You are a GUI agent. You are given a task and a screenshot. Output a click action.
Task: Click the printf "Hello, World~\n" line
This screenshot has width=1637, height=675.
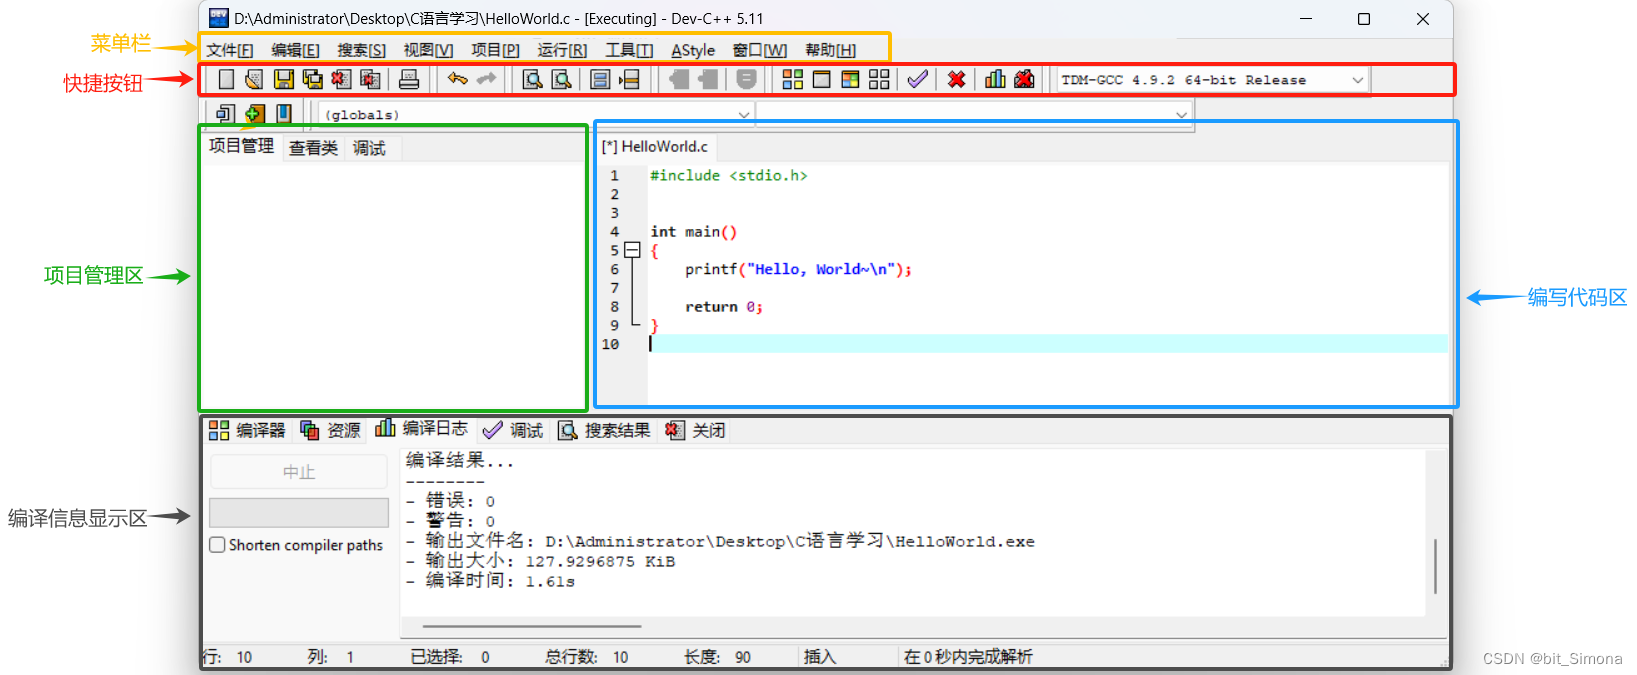click(x=798, y=269)
